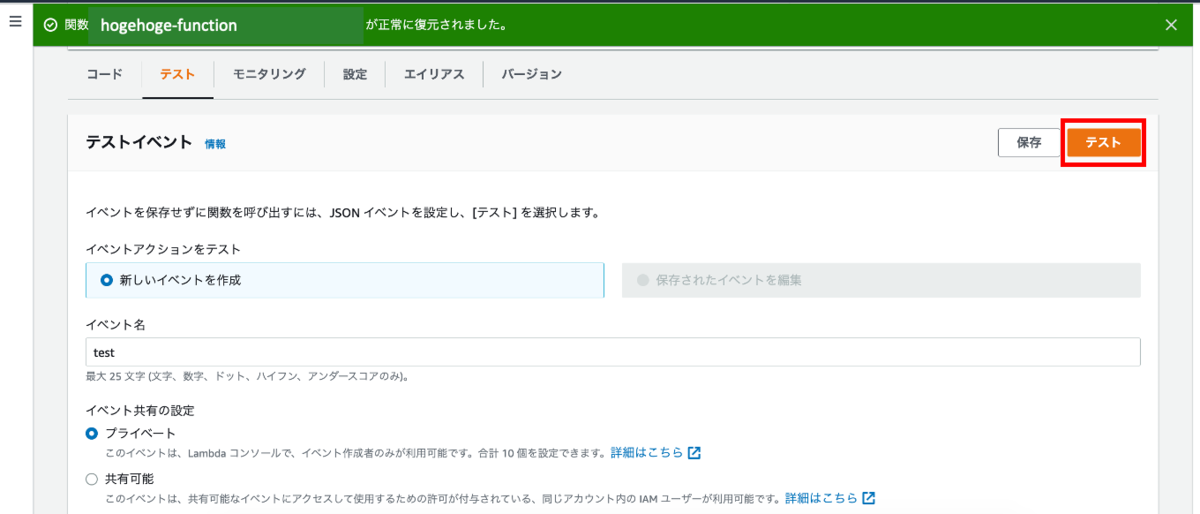Screen dimensions: 1200x514
Task: Click external-link icon after プライベート description
Action: point(694,452)
